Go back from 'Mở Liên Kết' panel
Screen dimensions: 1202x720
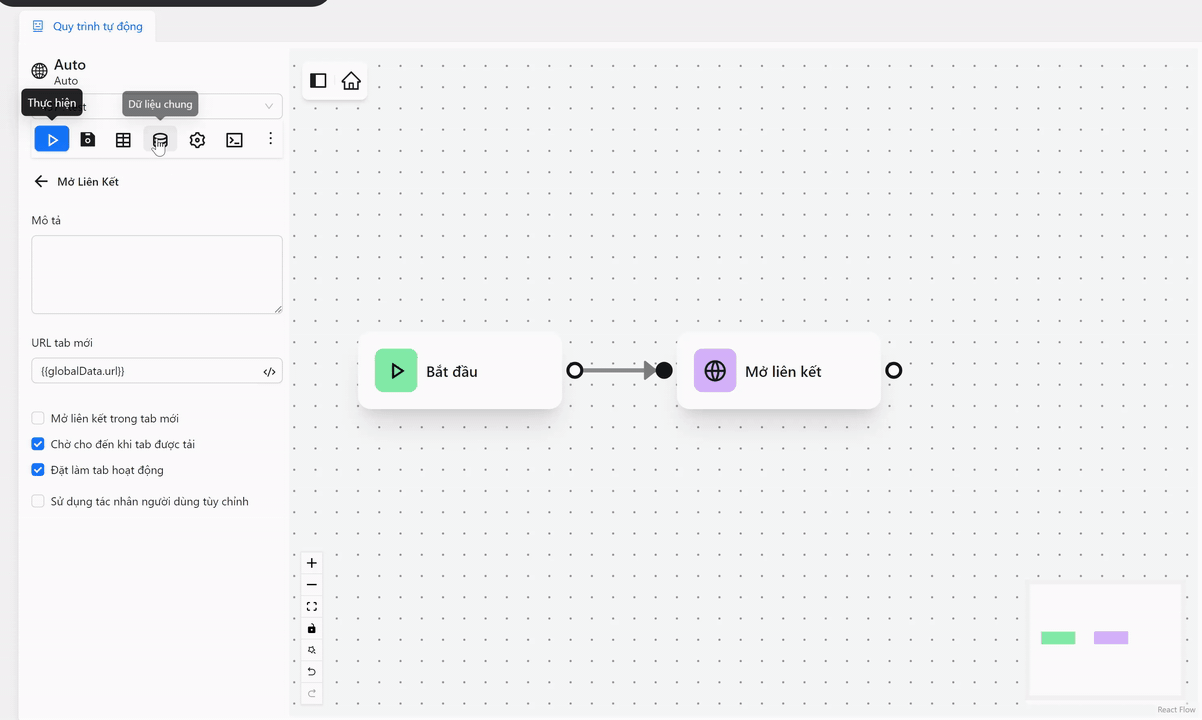[41, 182]
